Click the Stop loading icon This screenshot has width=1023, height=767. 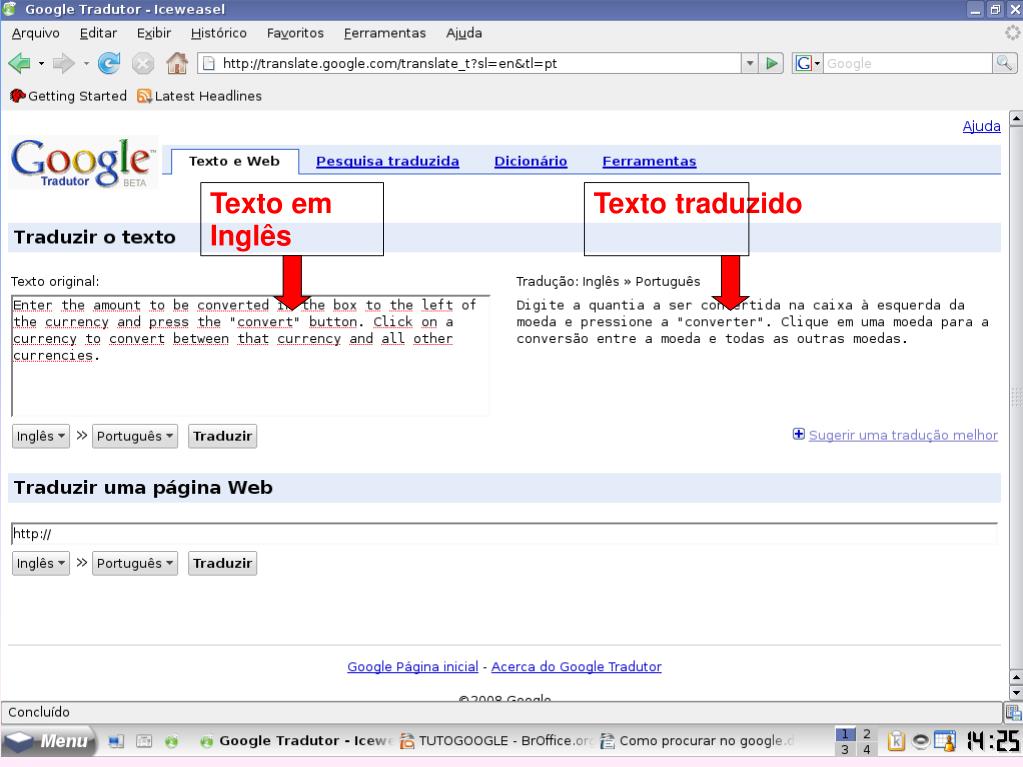(144, 63)
